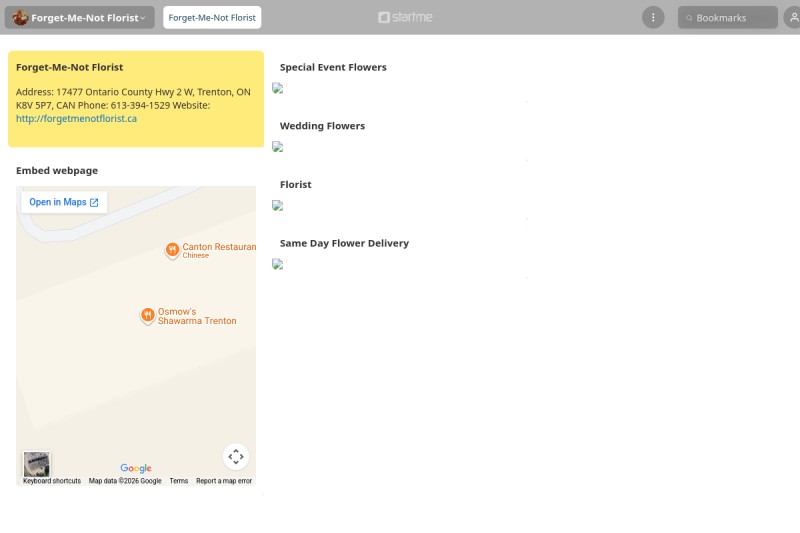Open the three-dot more options menu
Image resolution: width=800 pixels, height=533 pixels.
click(653, 17)
